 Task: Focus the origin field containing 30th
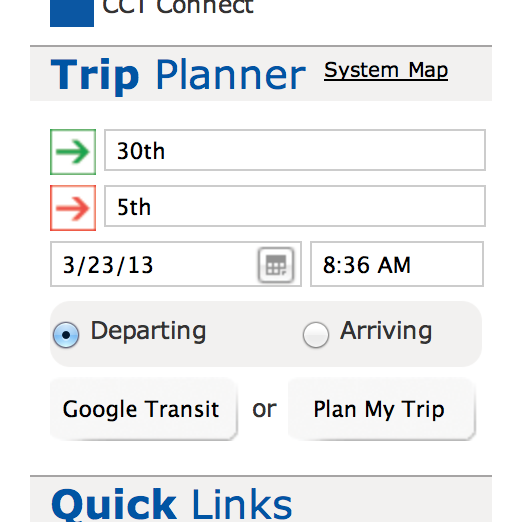295,150
